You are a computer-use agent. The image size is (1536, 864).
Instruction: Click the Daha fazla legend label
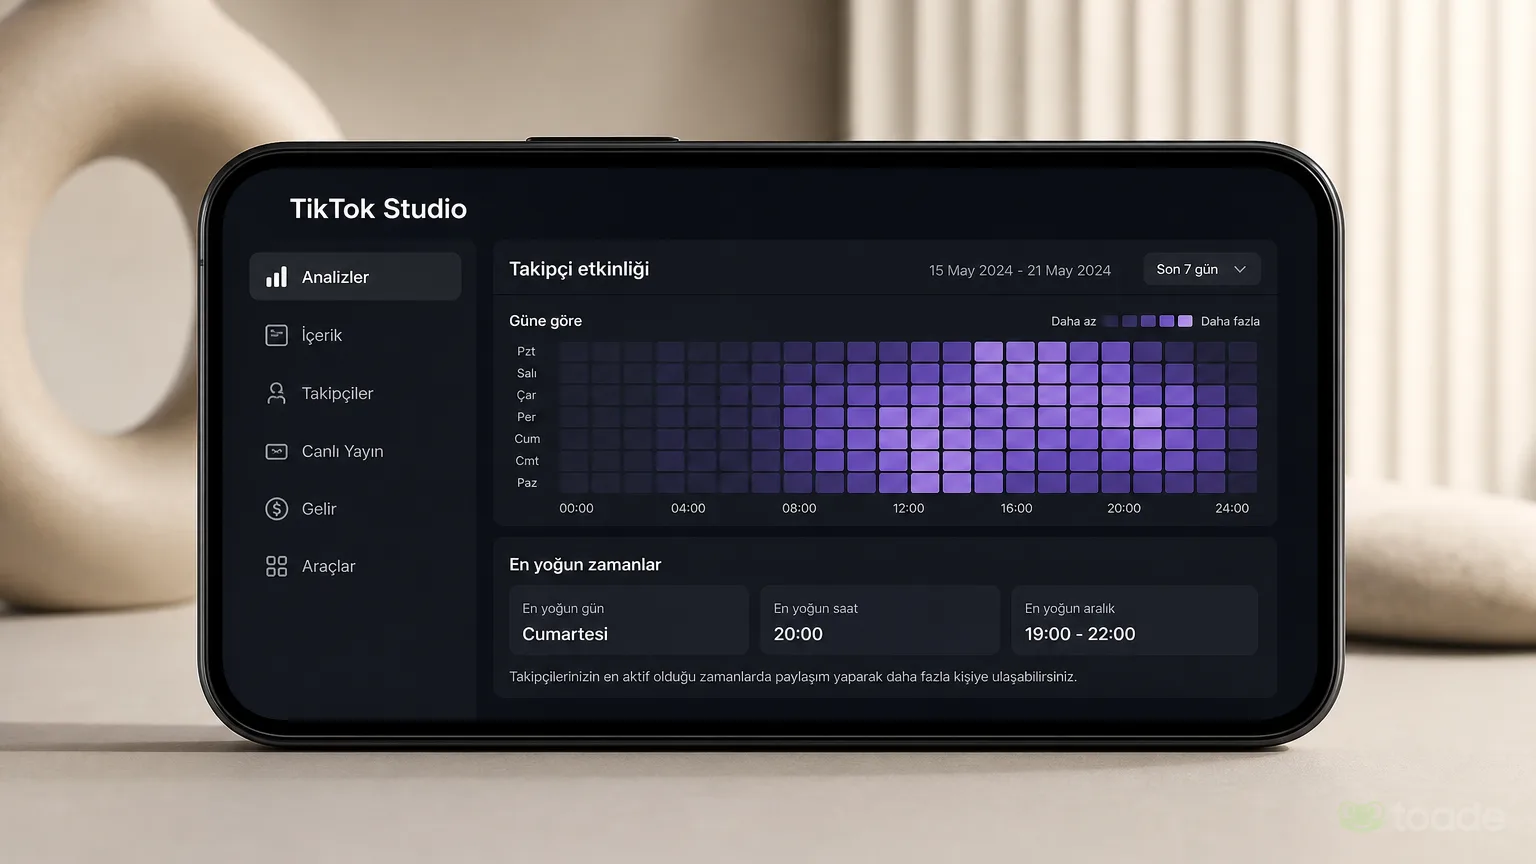[1230, 321]
